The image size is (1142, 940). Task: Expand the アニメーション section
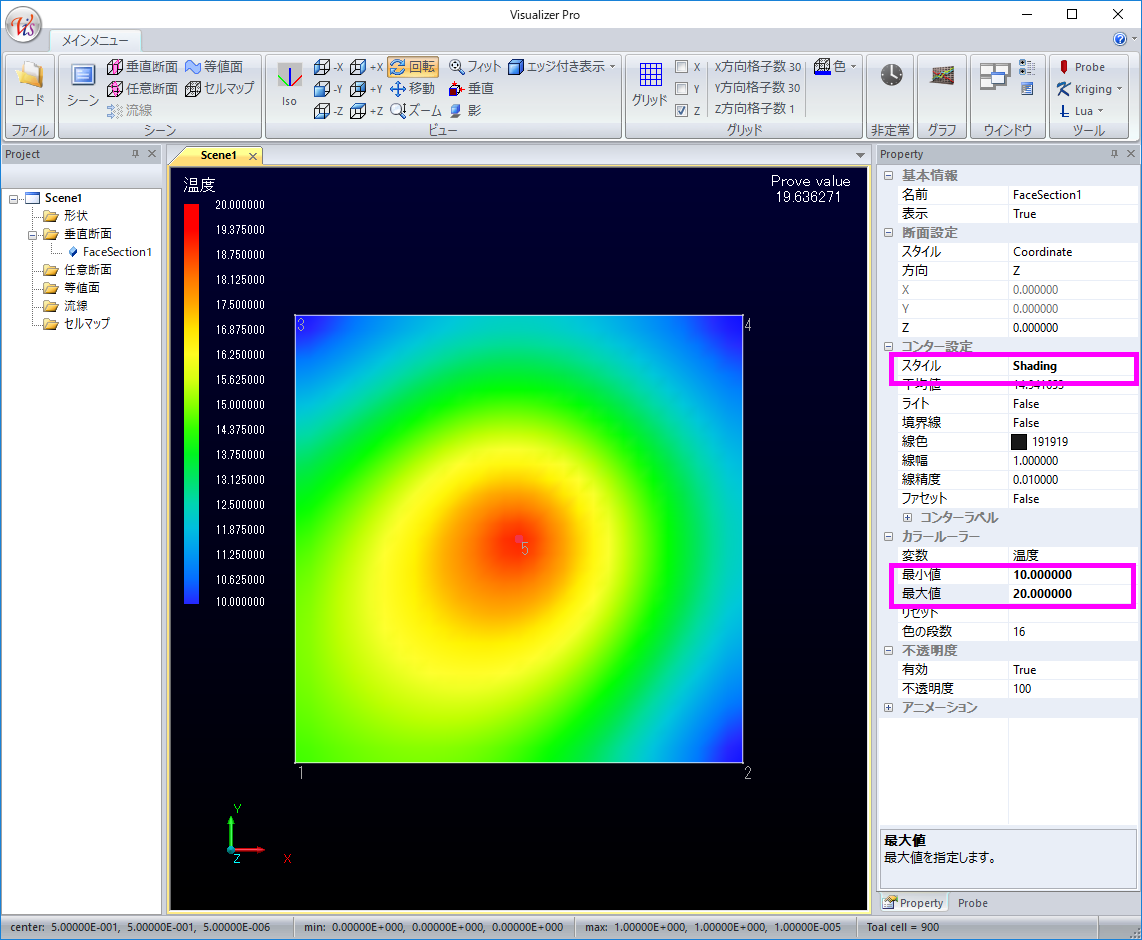click(x=889, y=708)
